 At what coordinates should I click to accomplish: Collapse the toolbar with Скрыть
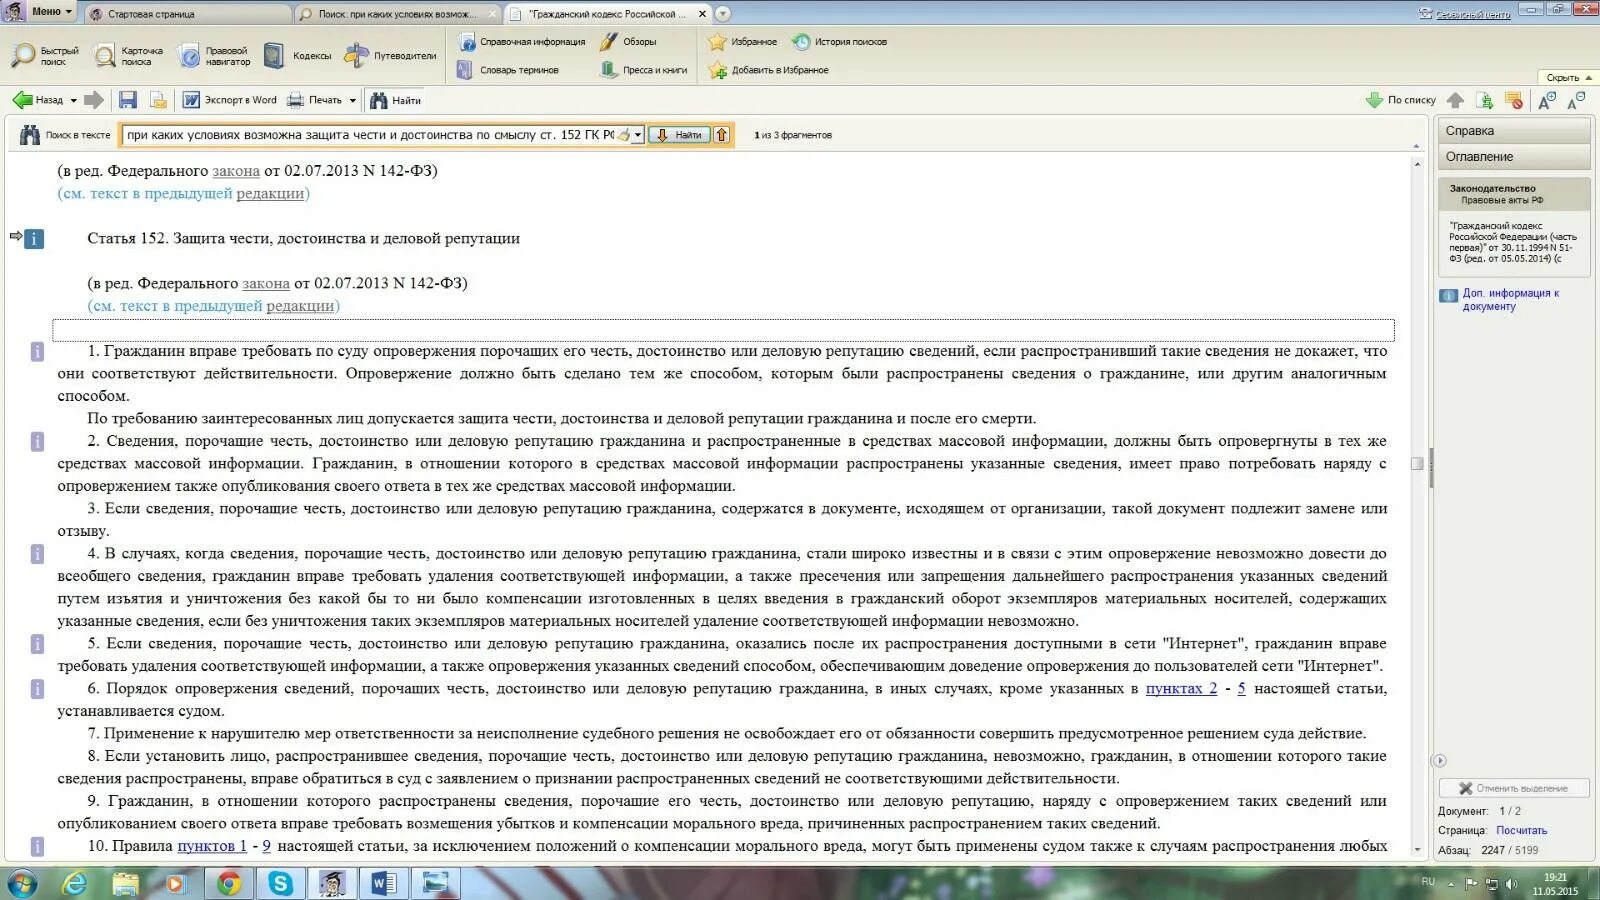click(1568, 77)
